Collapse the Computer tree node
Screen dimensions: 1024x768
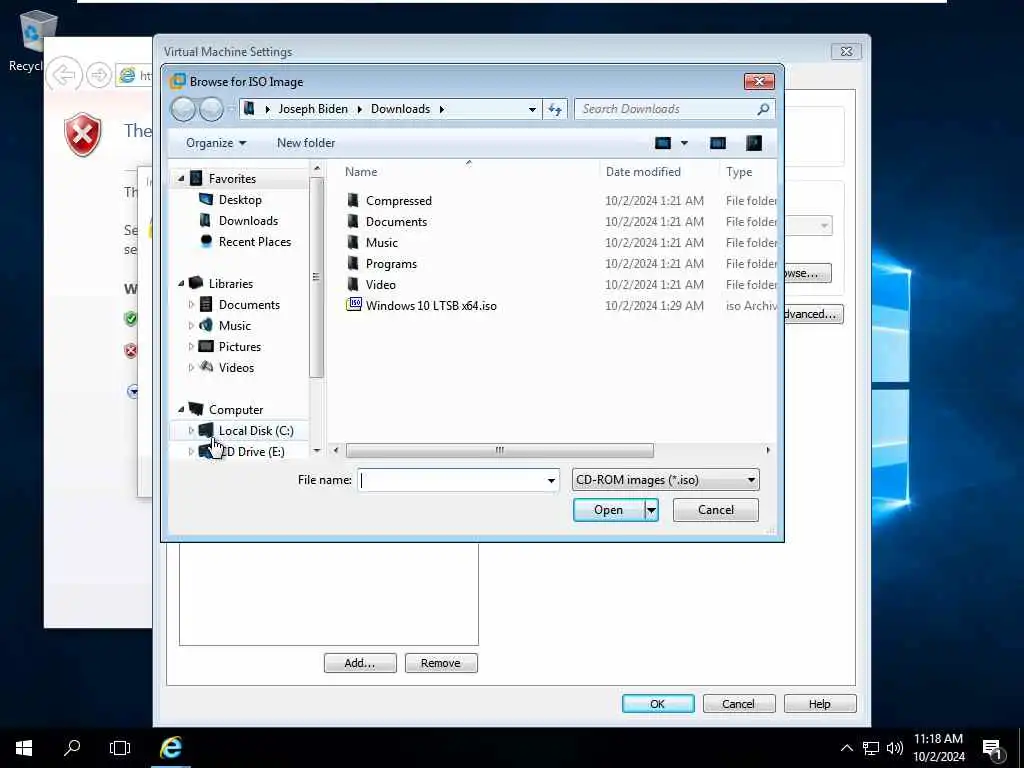(x=181, y=409)
